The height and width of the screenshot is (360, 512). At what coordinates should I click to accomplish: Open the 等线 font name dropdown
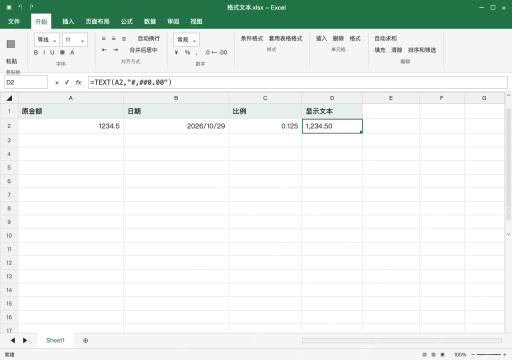[47, 40]
